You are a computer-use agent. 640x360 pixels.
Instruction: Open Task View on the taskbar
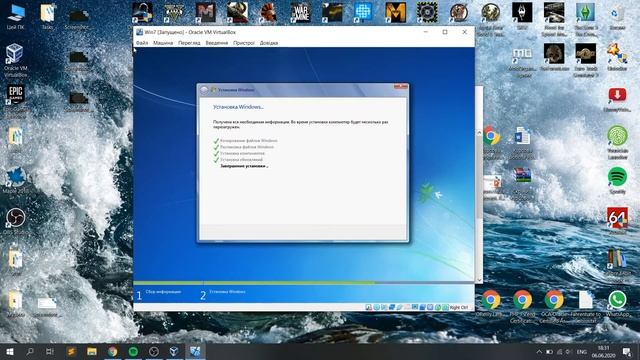click(x=50, y=351)
